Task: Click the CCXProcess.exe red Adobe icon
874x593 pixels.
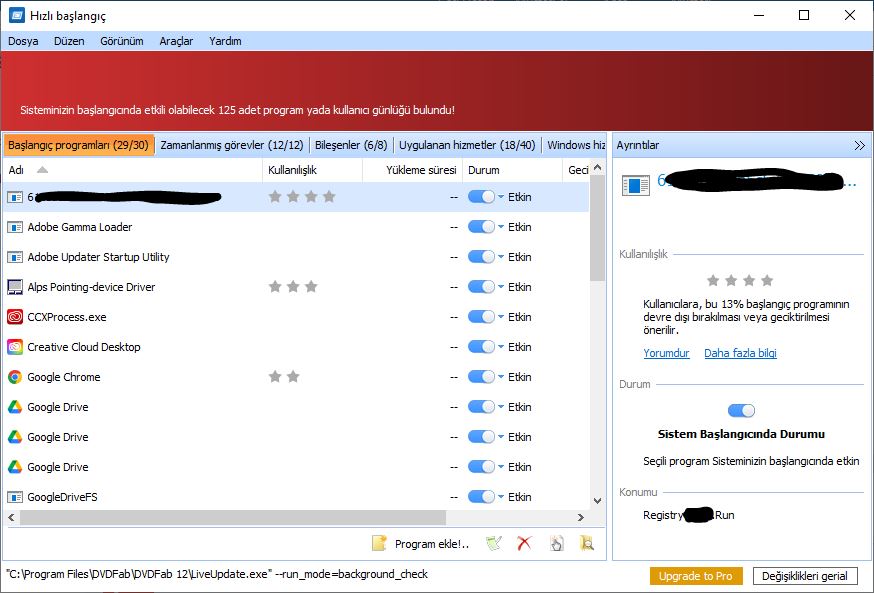Action: point(14,317)
